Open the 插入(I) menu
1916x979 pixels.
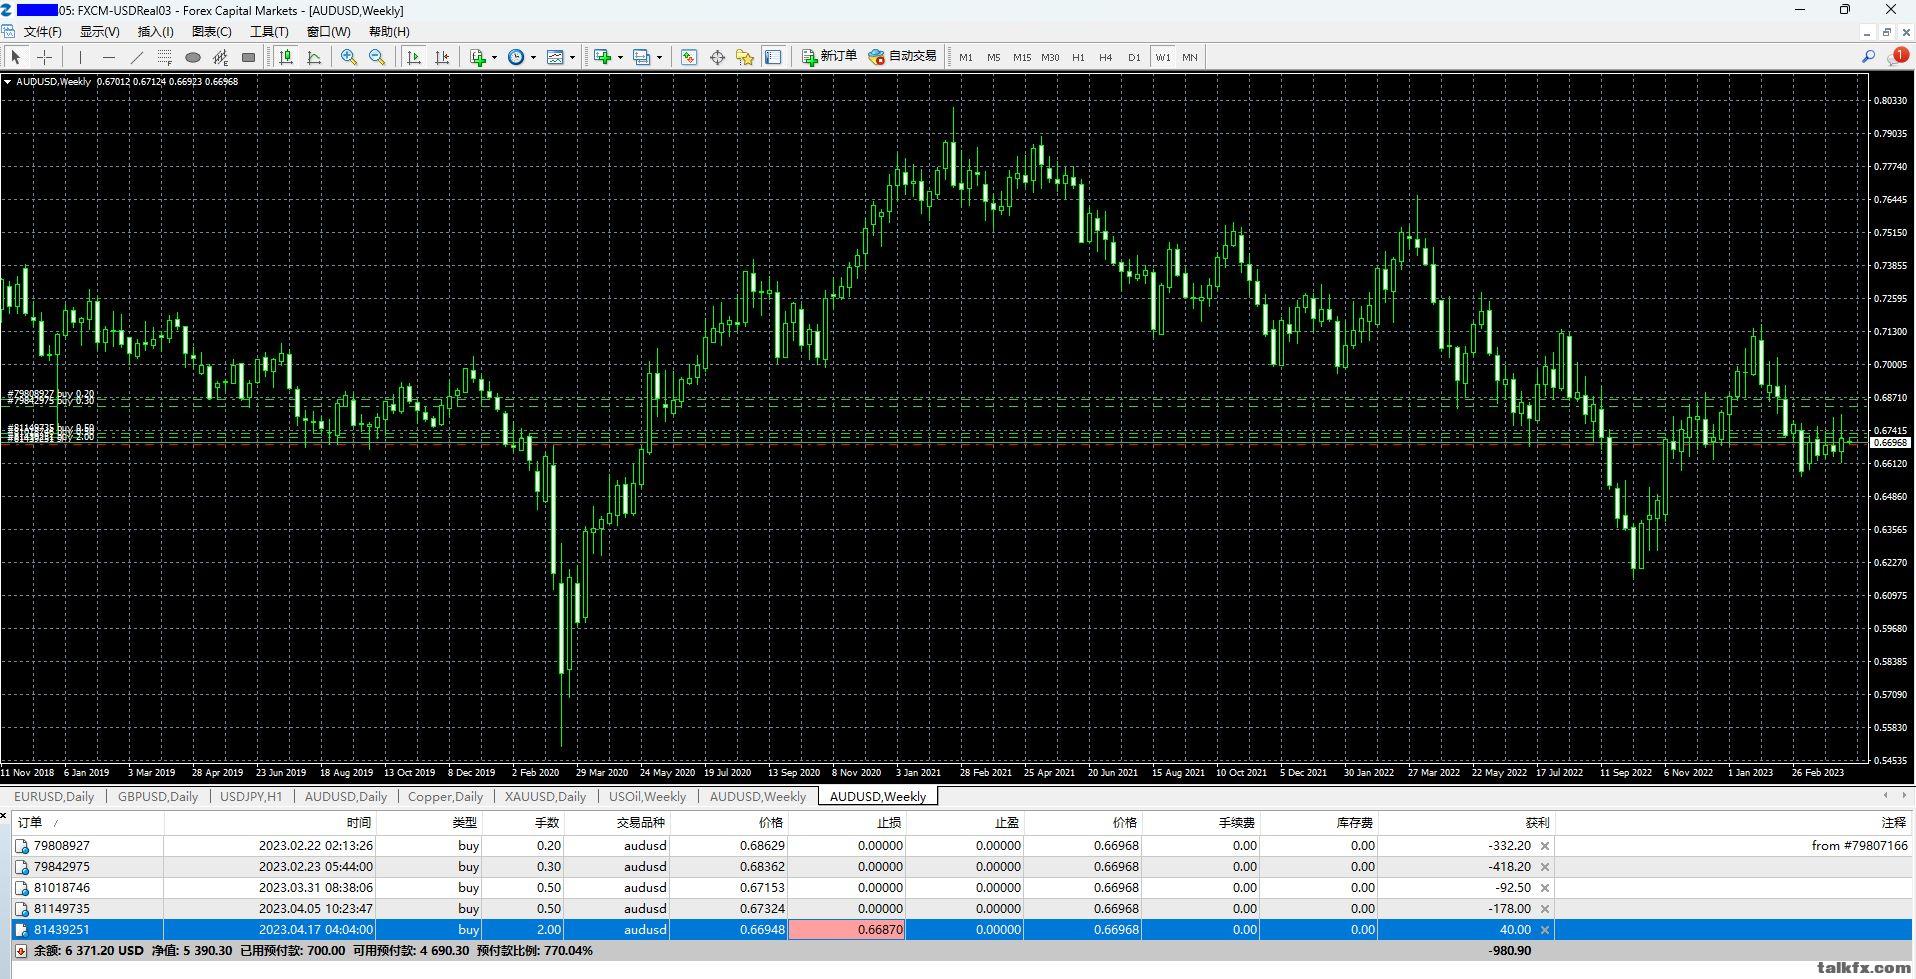coord(155,31)
